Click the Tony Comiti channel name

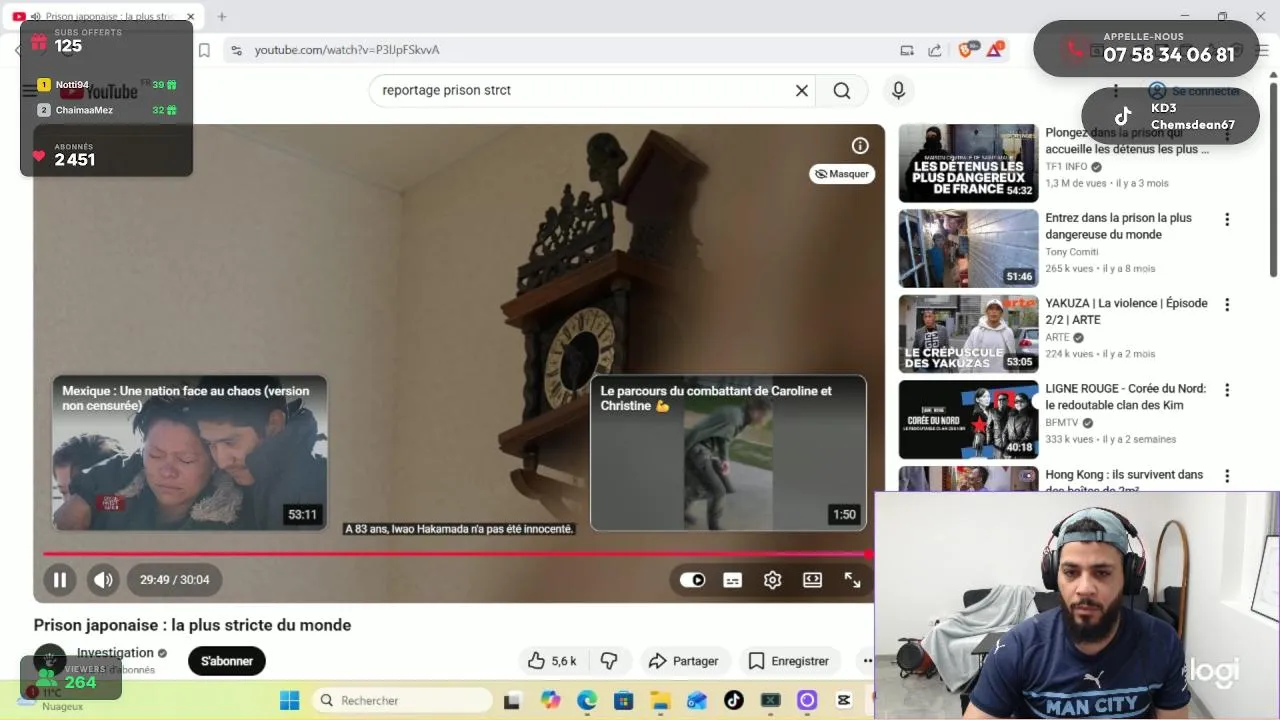coord(1072,252)
